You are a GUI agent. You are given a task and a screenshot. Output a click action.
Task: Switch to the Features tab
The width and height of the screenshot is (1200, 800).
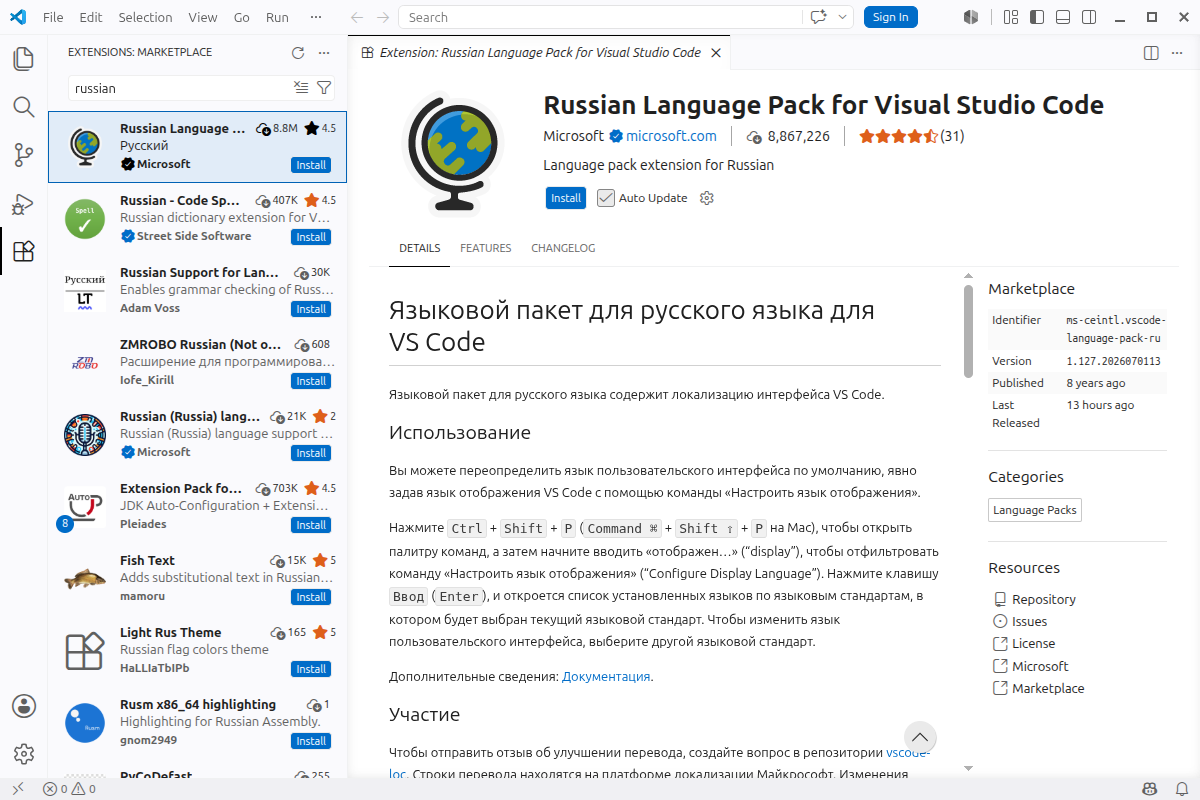[485, 248]
